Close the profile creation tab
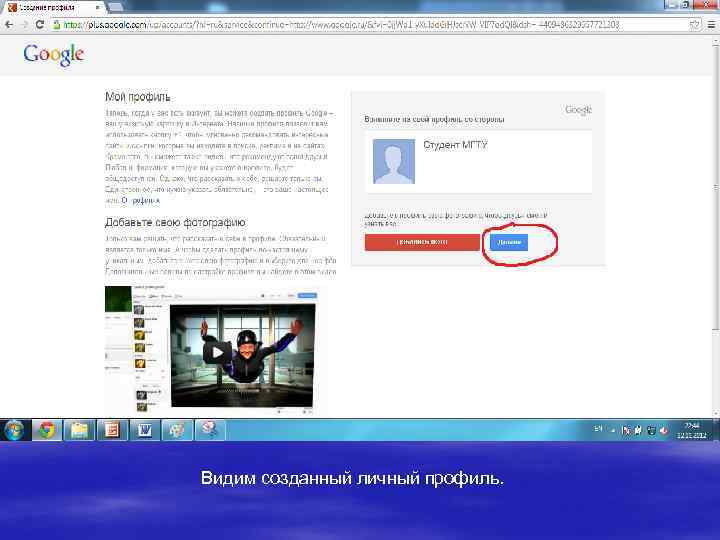 coord(98,7)
